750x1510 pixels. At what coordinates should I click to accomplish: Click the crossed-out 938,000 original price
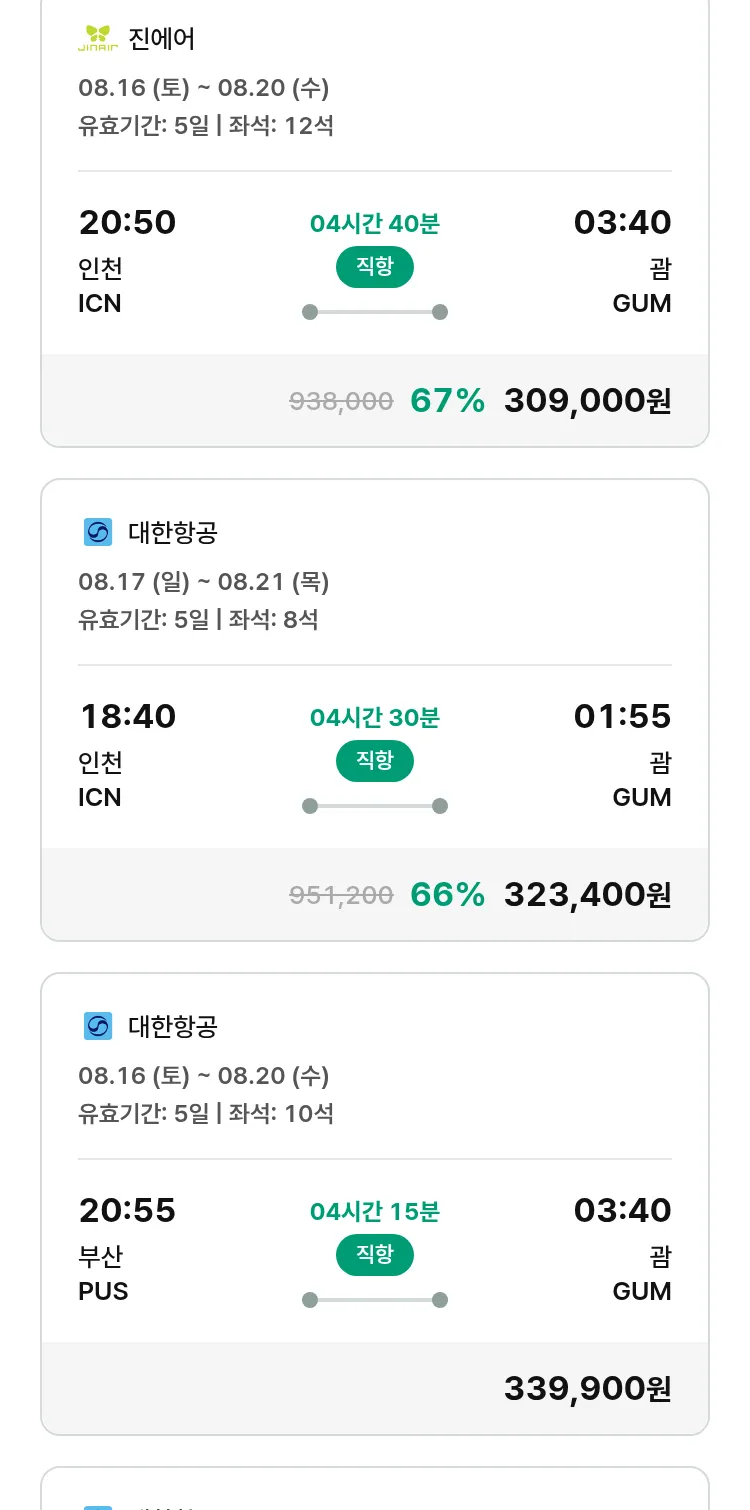[x=341, y=401]
